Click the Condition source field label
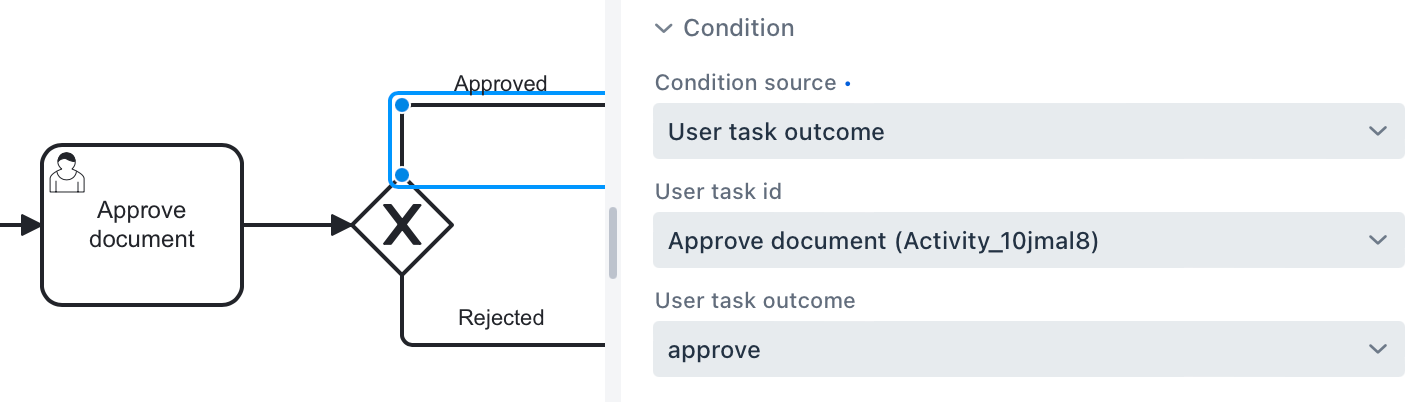The width and height of the screenshot is (1426, 402). click(x=745, y=83)
